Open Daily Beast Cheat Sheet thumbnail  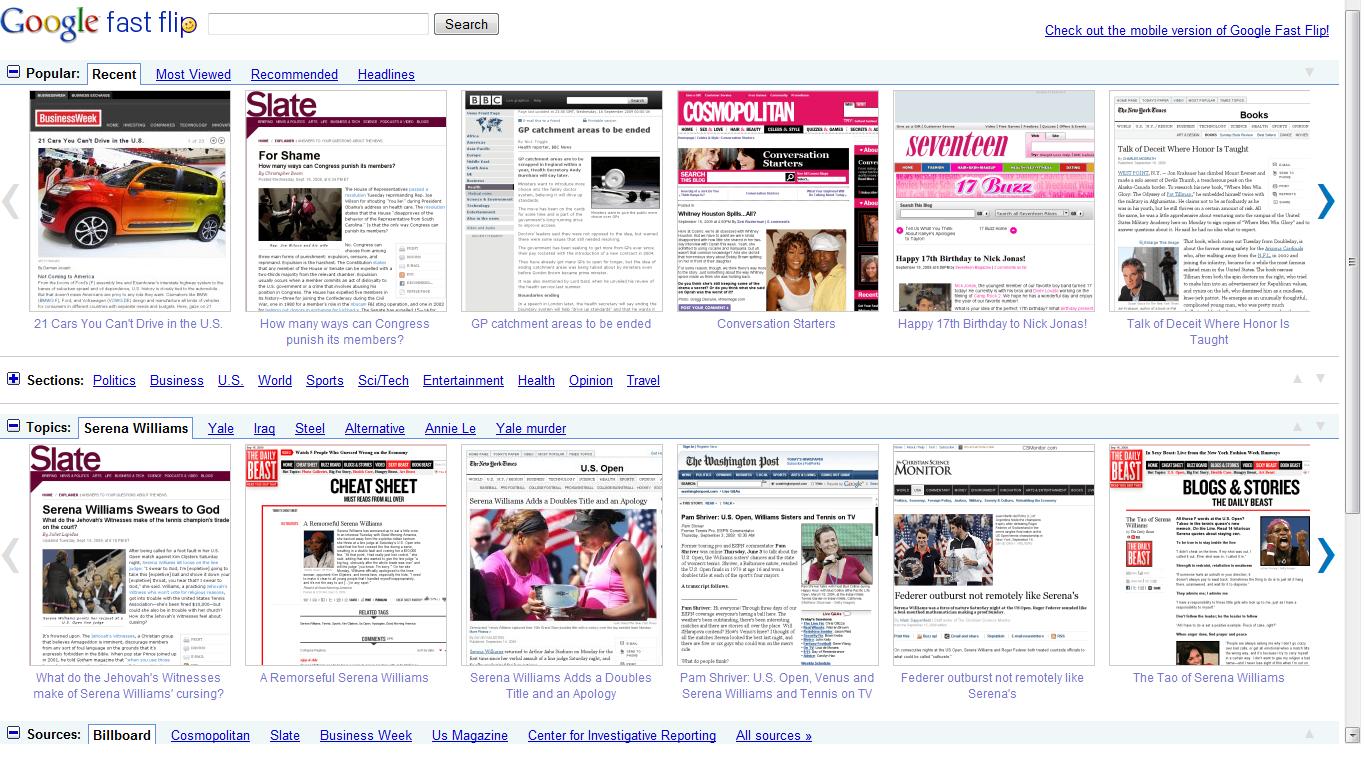click(x=346, y=555)
